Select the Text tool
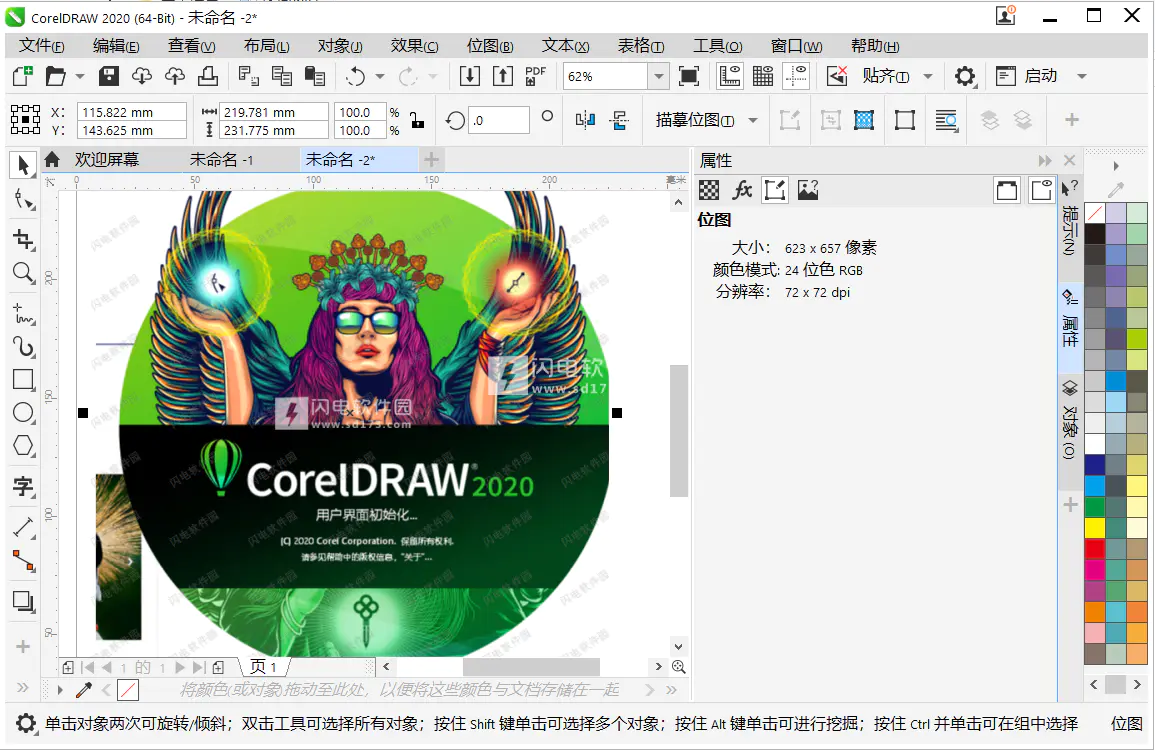Viewport: 1155px width, 751px height. pyautogui.click(x=23, y=487)
